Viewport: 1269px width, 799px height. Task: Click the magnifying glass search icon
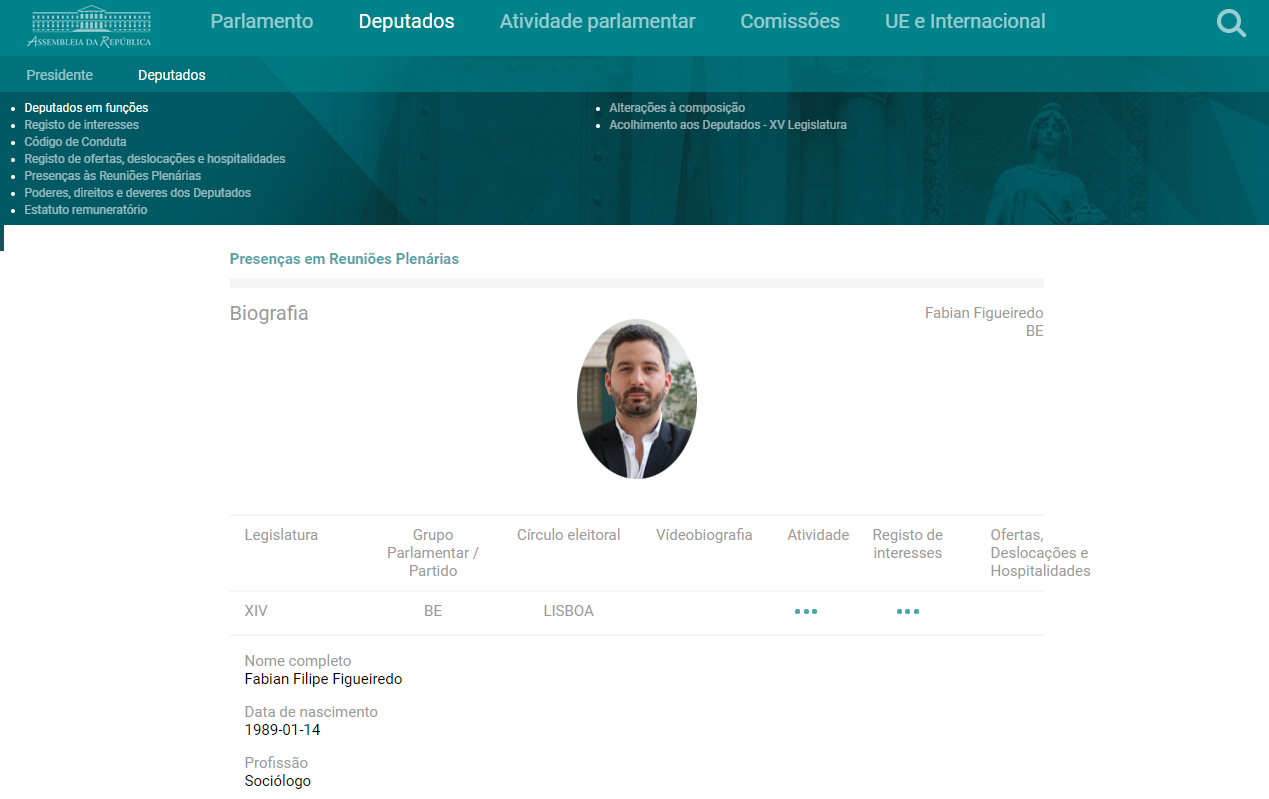tap(1231, 23)
